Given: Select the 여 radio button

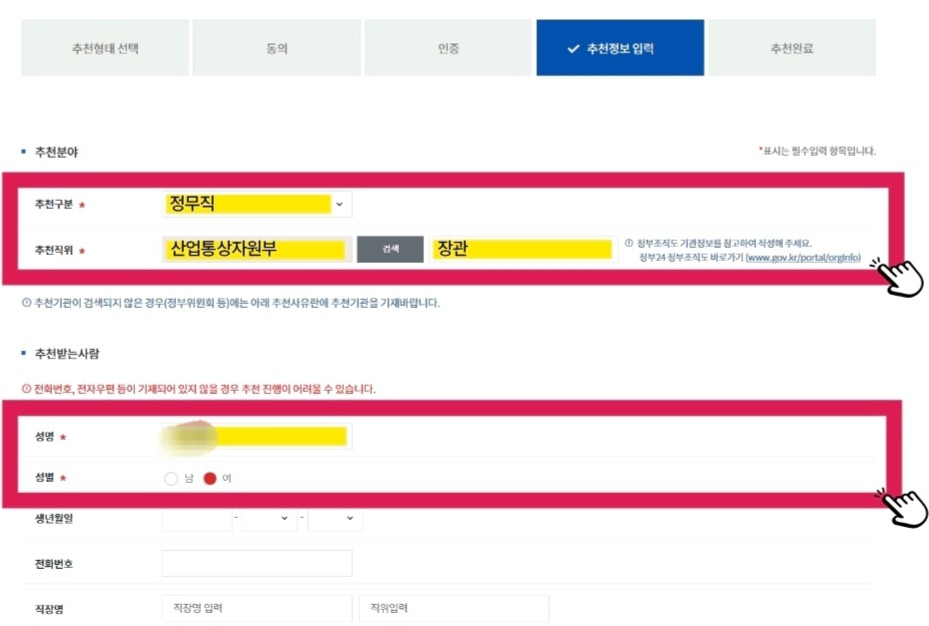Looking at the screenshot, I should [210, 479].
